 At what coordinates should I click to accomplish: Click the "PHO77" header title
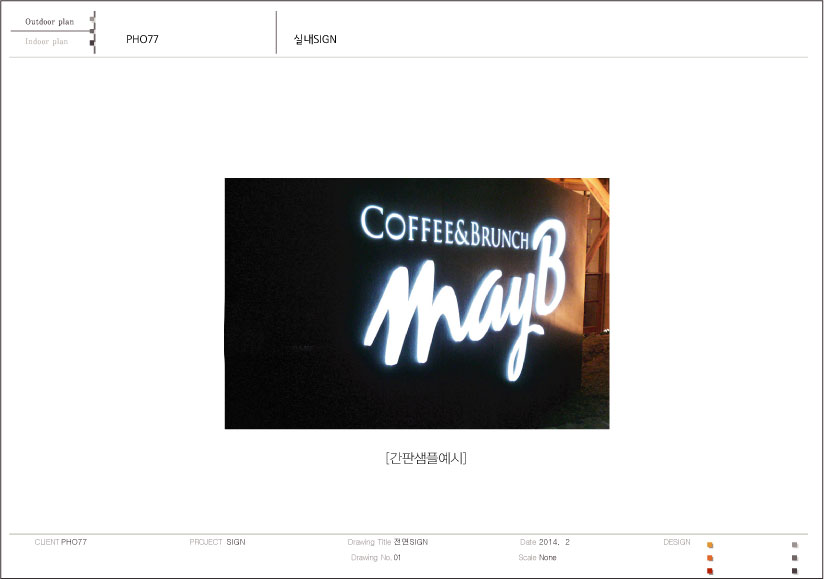pos(142,39)
